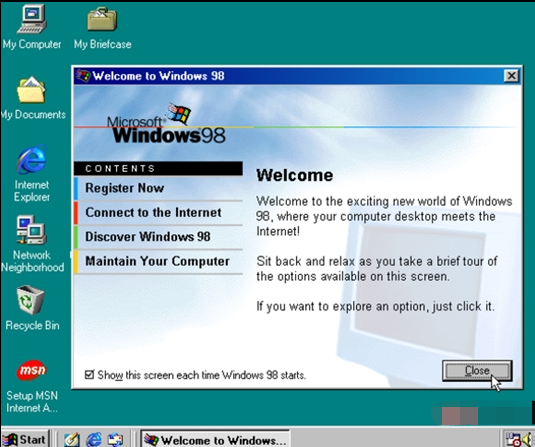Open Maintain Your Computer option
This screenshot has height=447, width=535.
157,261
